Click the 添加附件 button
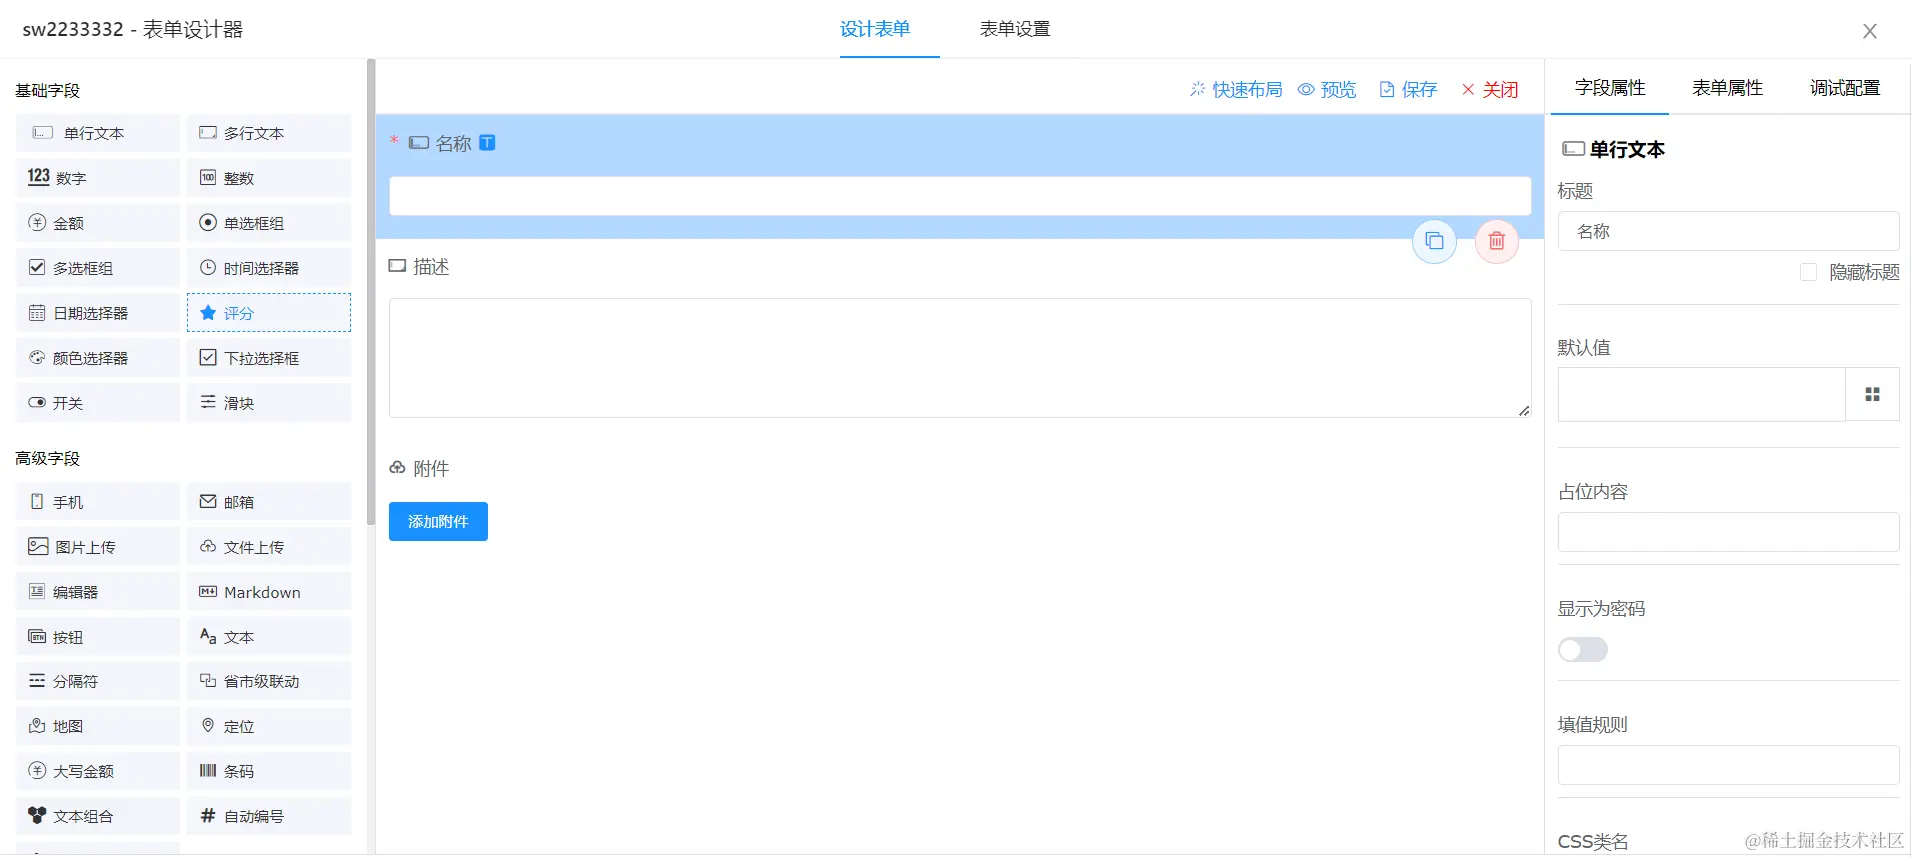The image size is (1911, 857). [438, 521]
